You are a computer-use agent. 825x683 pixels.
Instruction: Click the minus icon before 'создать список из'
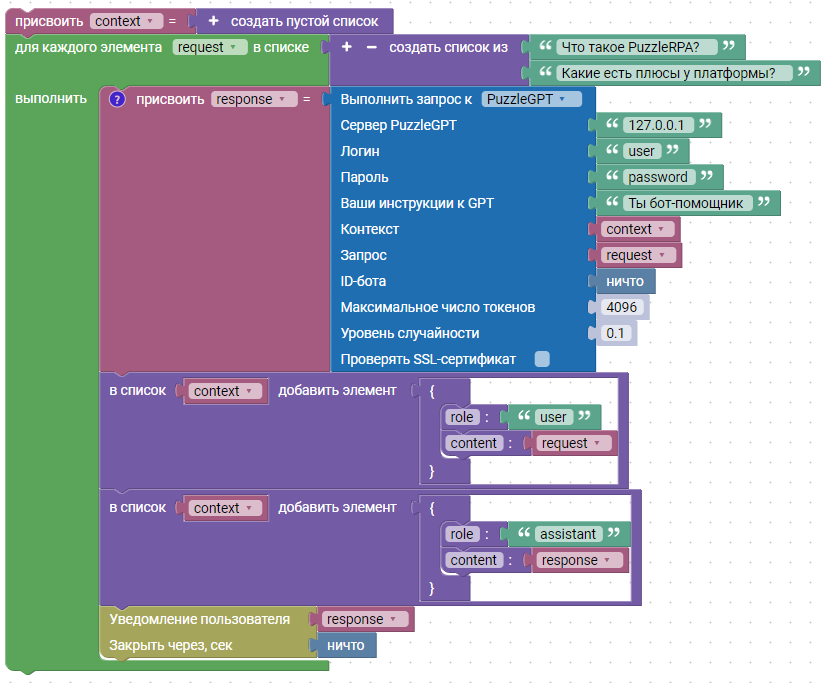coord(371,47)
